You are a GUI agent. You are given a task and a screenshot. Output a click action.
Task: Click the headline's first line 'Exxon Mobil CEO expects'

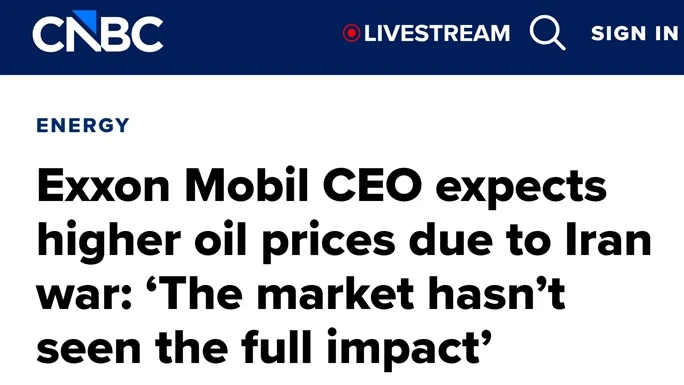(x=322, y=187)
